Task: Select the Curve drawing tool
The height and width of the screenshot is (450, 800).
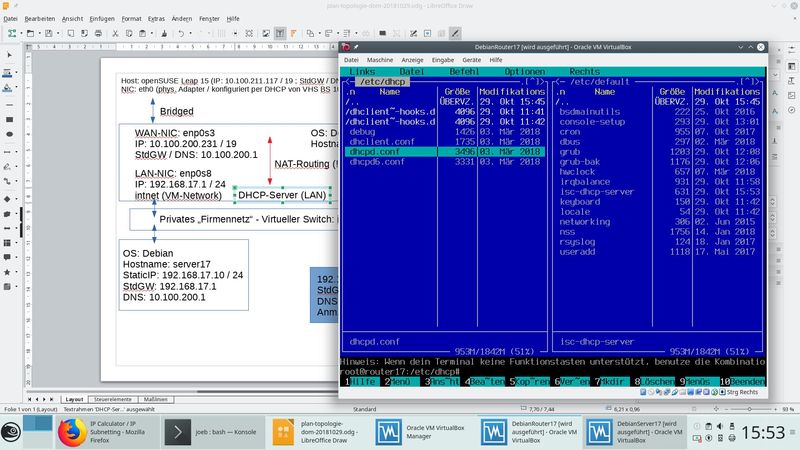Action: coord(7,166)
